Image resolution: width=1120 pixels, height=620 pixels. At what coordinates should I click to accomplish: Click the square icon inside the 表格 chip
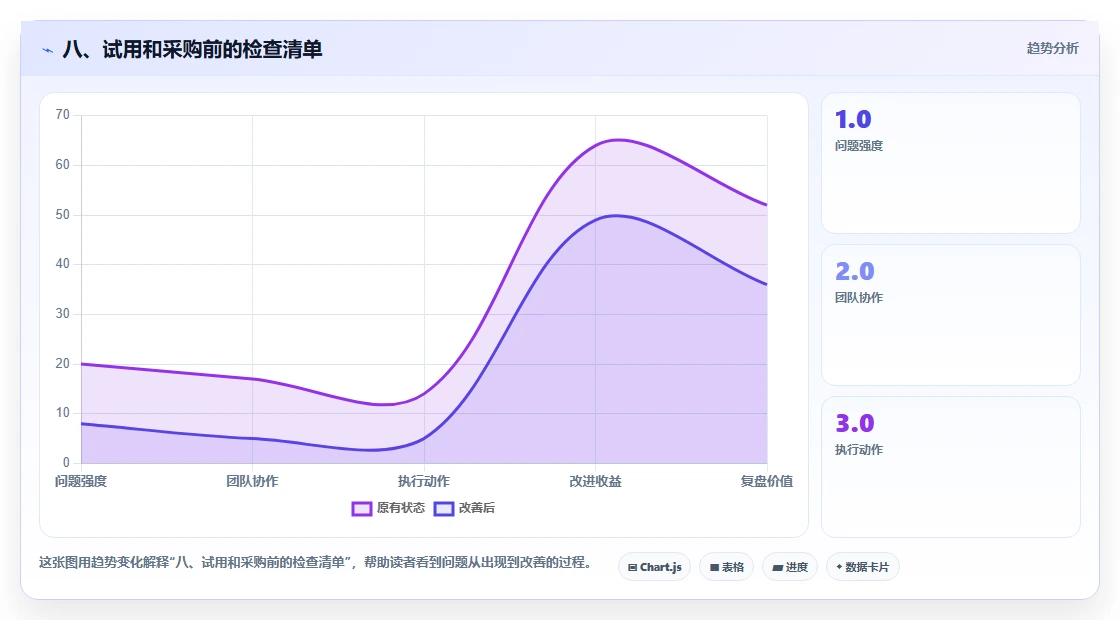(x=714, y=568)
